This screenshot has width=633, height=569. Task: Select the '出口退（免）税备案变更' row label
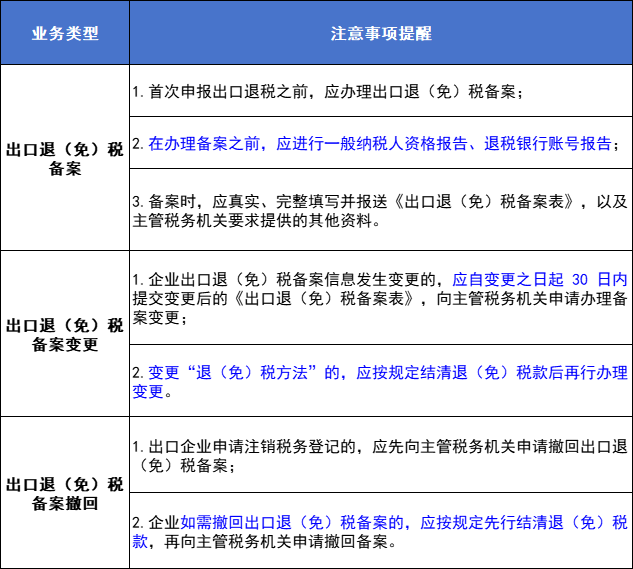[x=65, y=334]
